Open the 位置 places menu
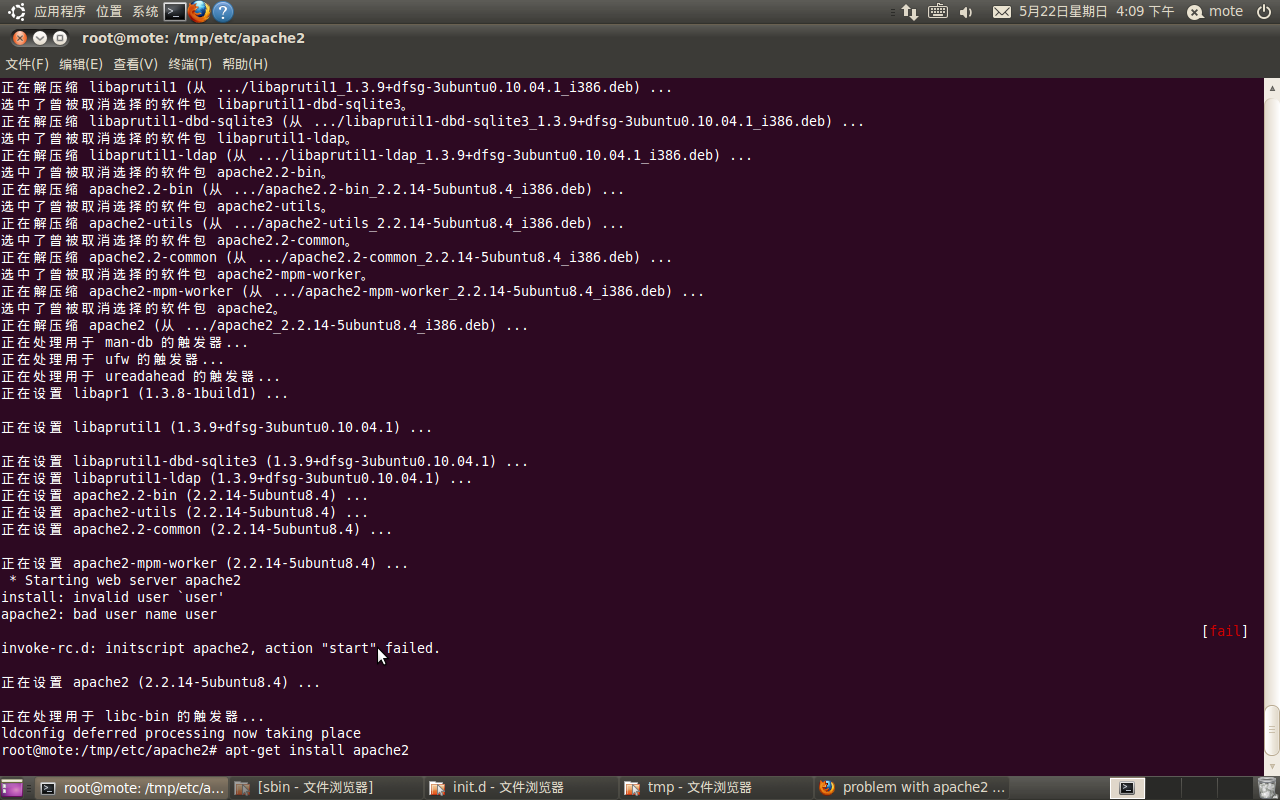Viewport: 1280px width, 800px height. point(109,12)
